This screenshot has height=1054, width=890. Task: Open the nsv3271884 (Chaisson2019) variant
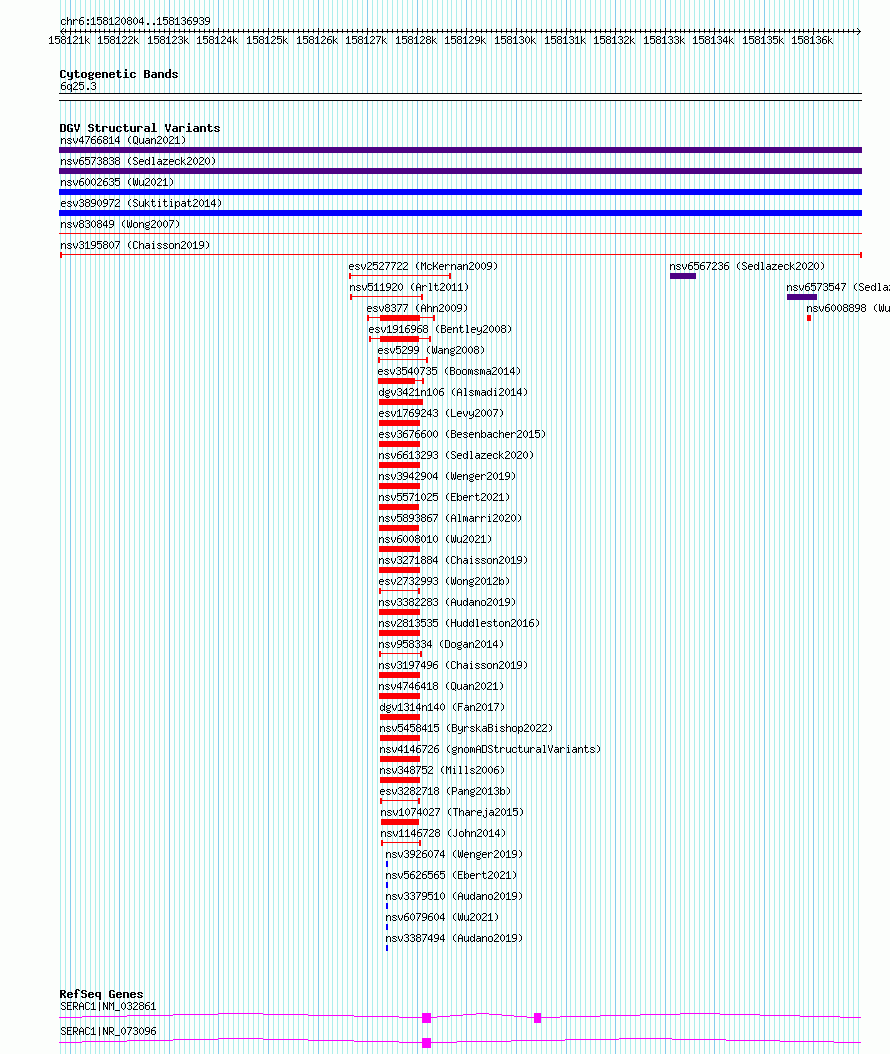click(x=453, y=560)
